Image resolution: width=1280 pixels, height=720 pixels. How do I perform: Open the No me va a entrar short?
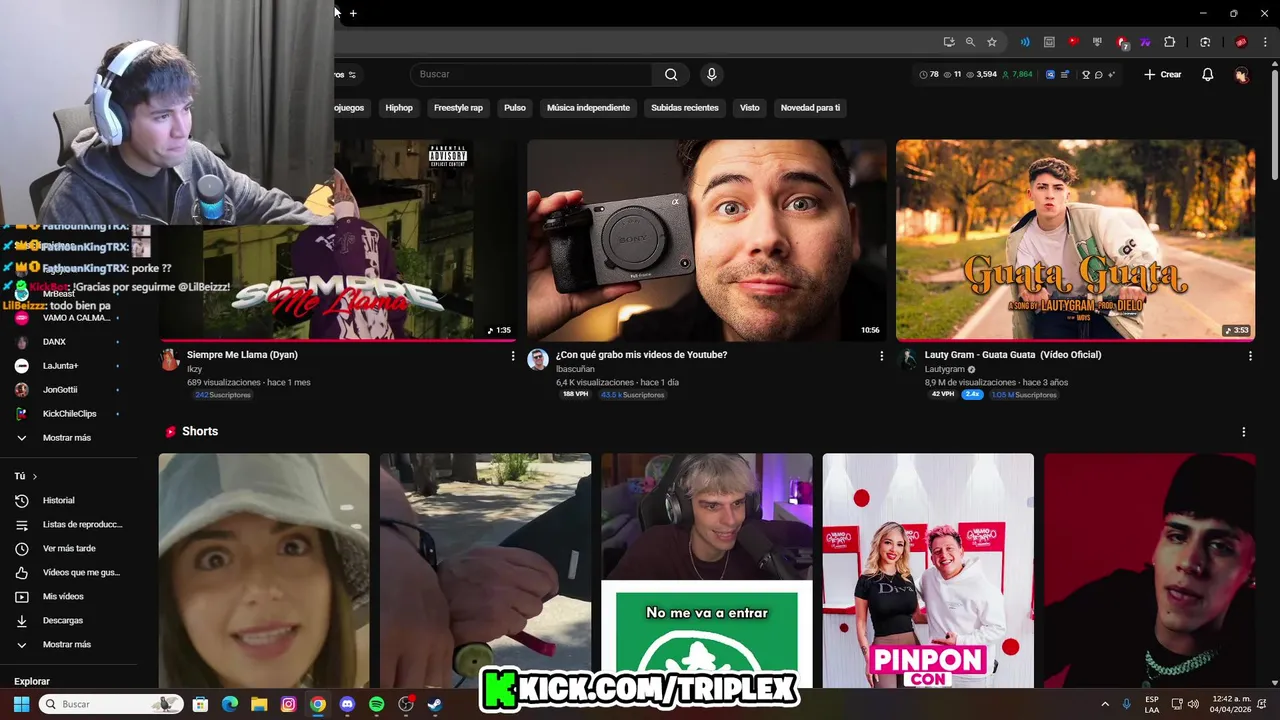coord(707,570)
